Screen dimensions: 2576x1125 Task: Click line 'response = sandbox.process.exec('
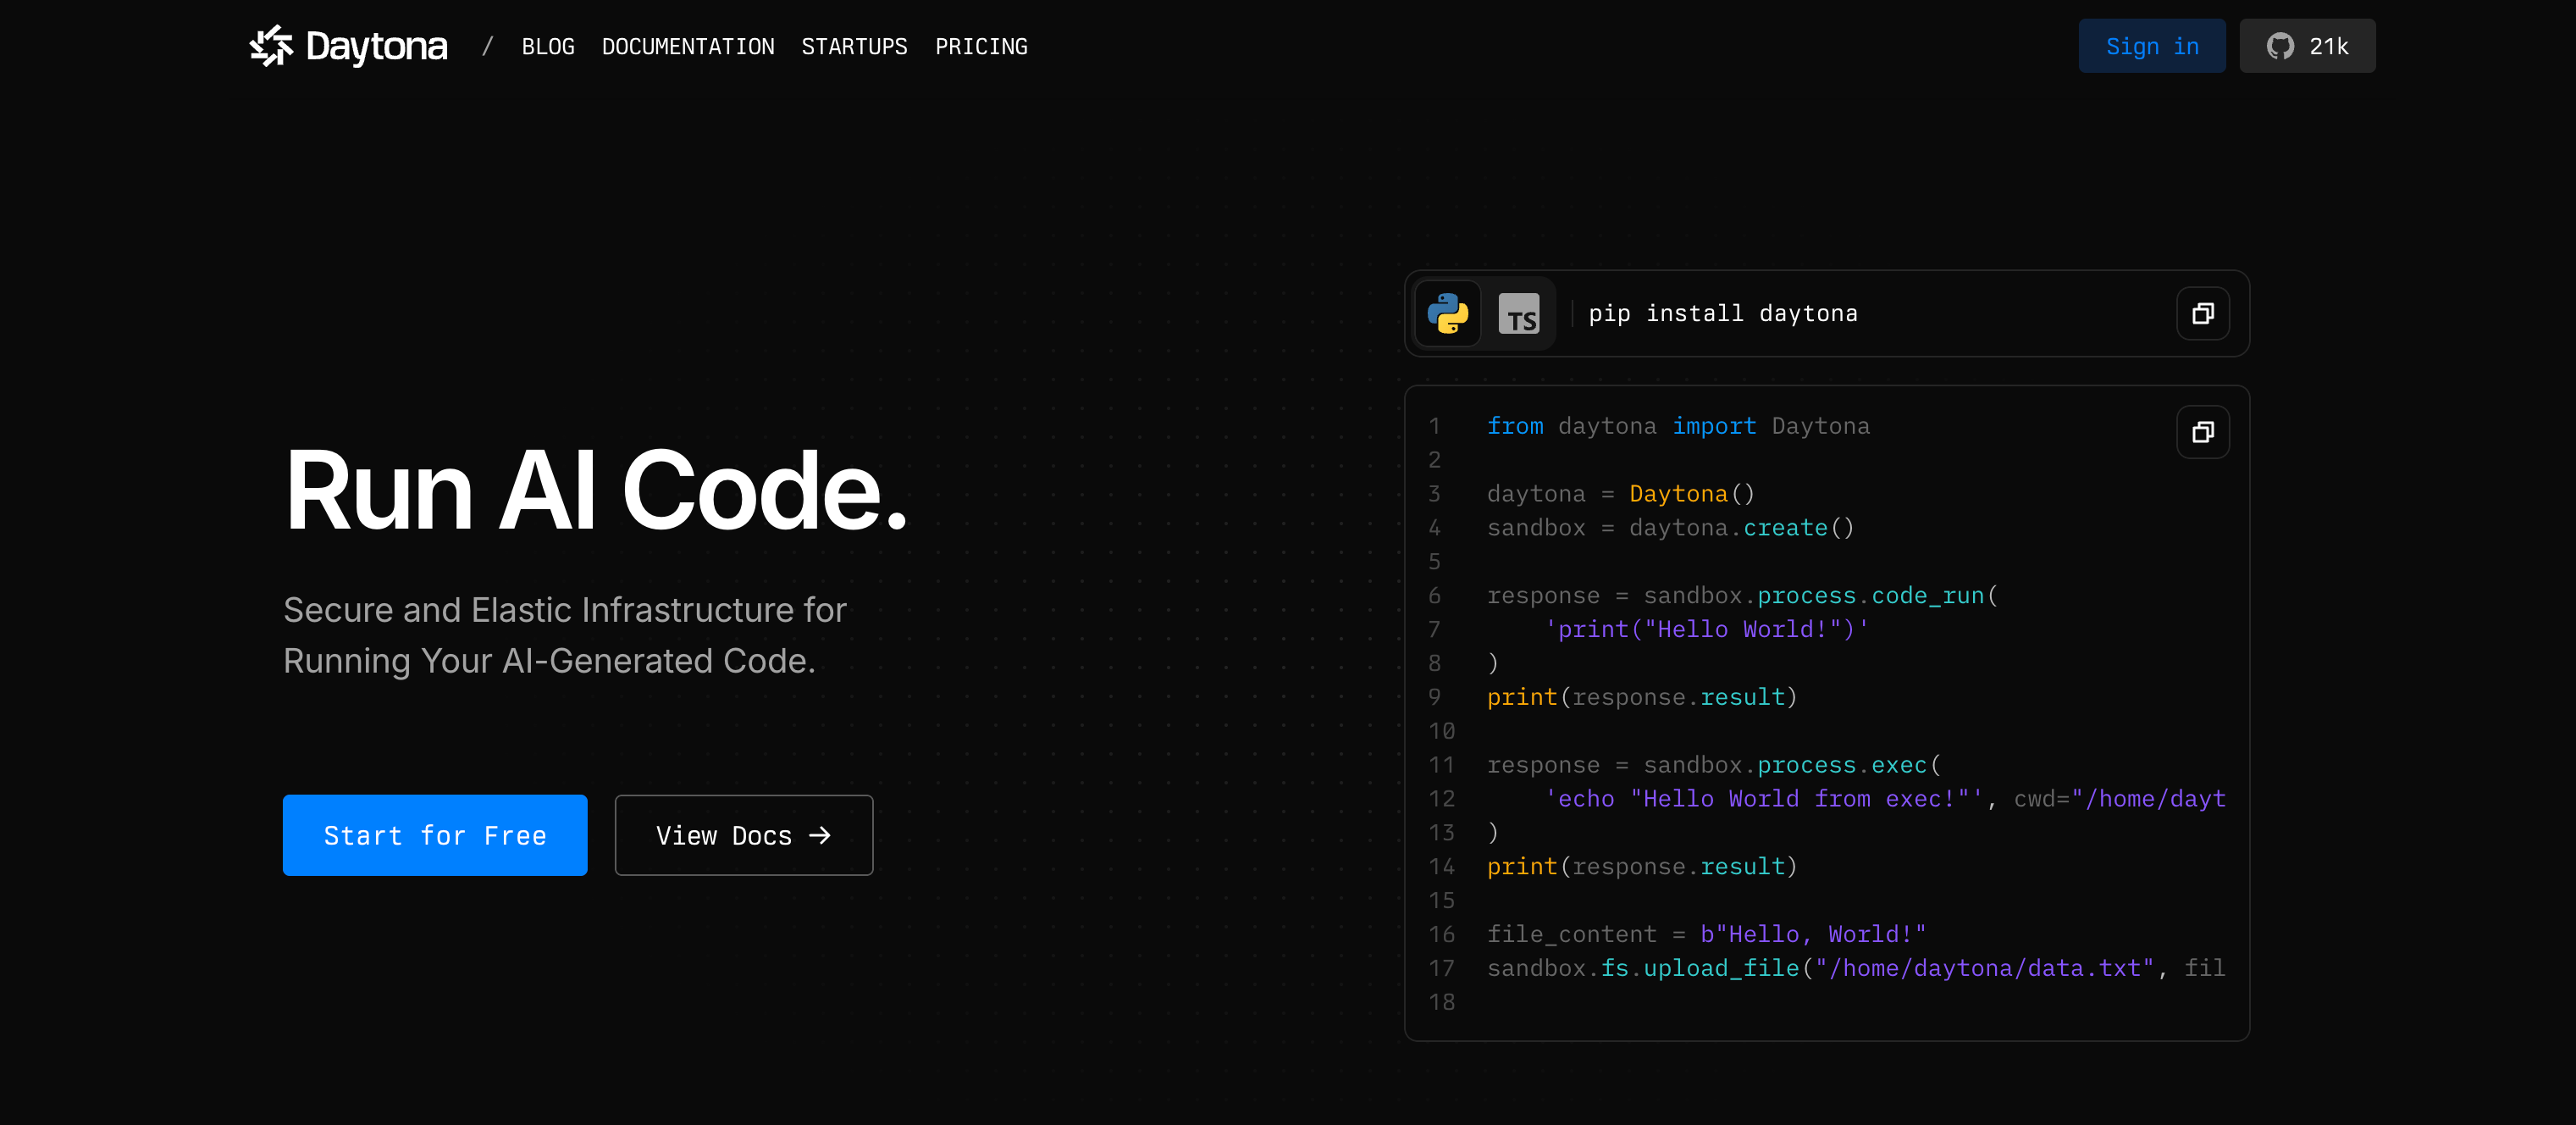pos(1714,765)
